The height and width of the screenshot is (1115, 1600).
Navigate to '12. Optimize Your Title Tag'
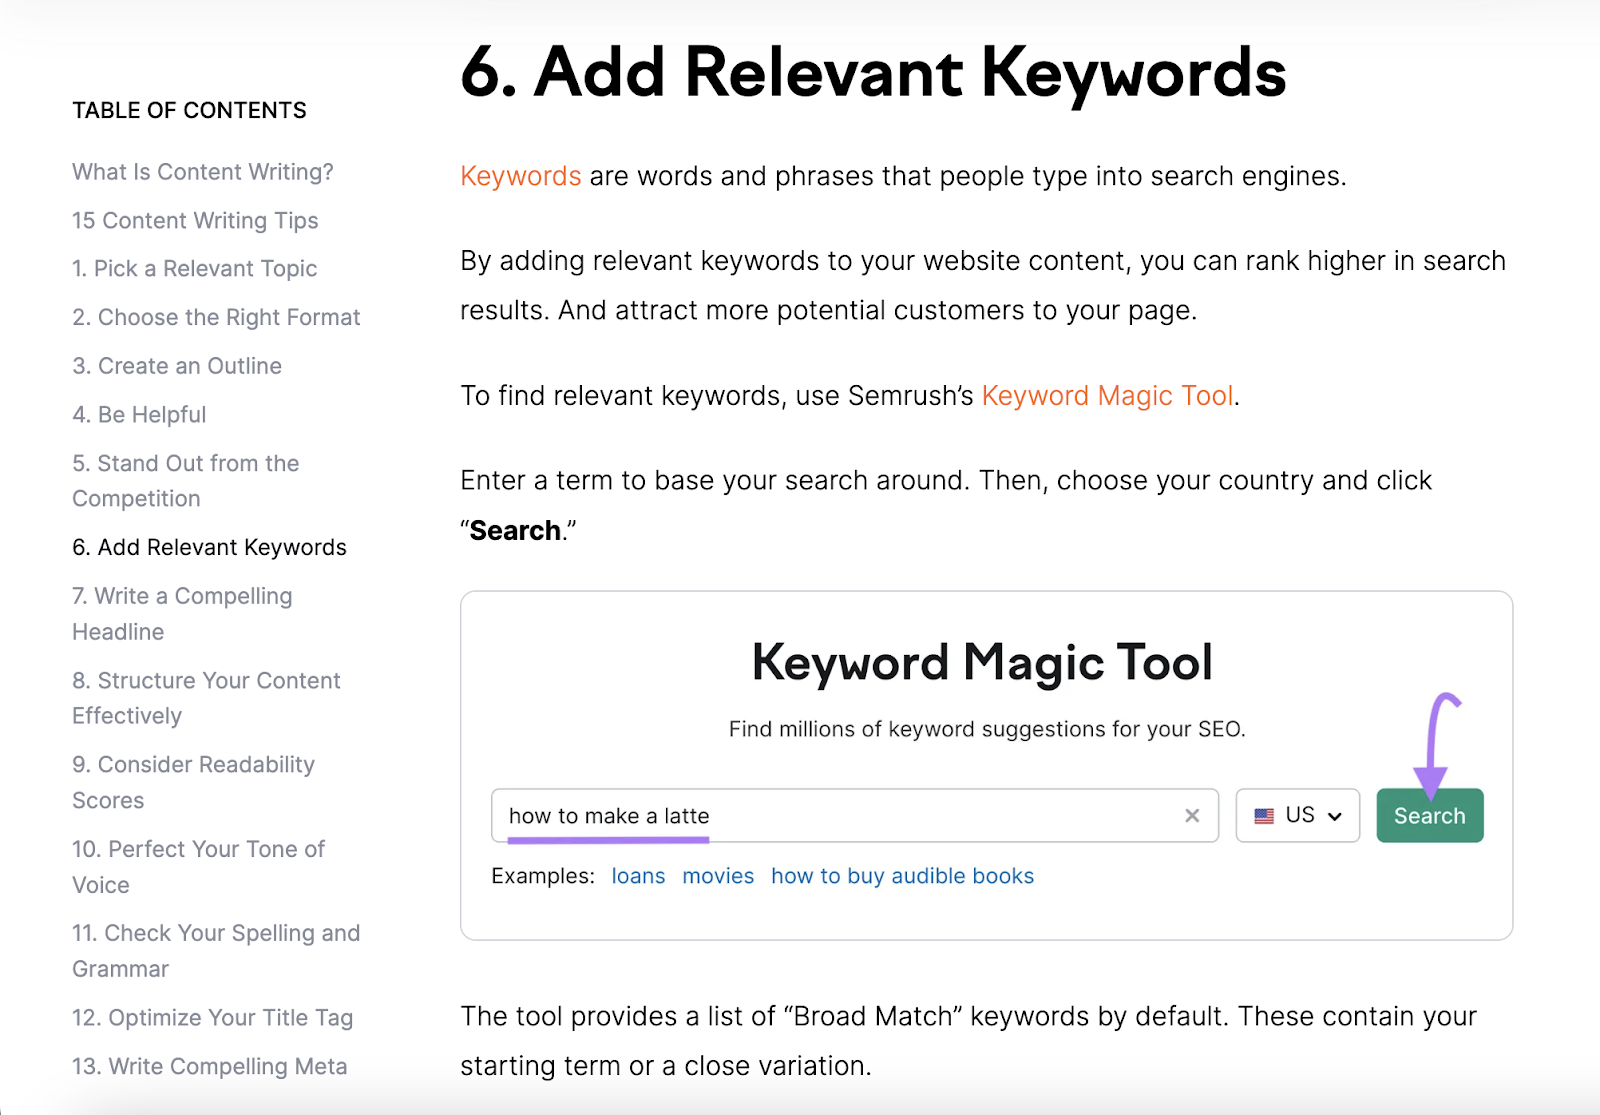tap(213, 1018)
